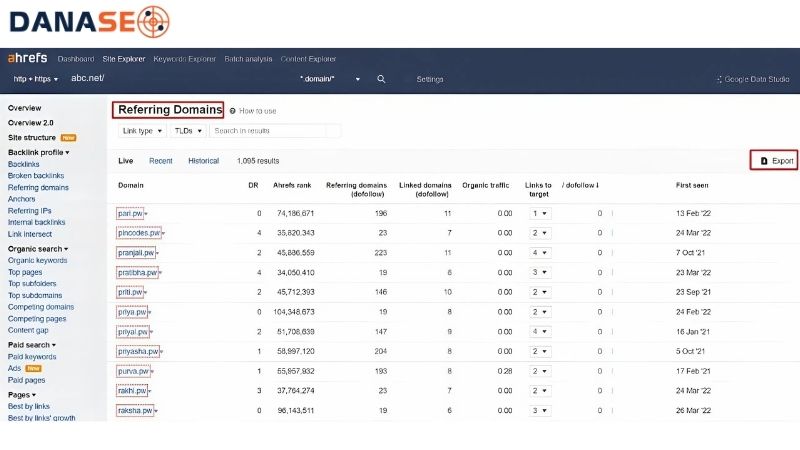Viewport: 800px width, 450px height.
Task: Open the pincodes.pw domain link
Action: [139, 233]
